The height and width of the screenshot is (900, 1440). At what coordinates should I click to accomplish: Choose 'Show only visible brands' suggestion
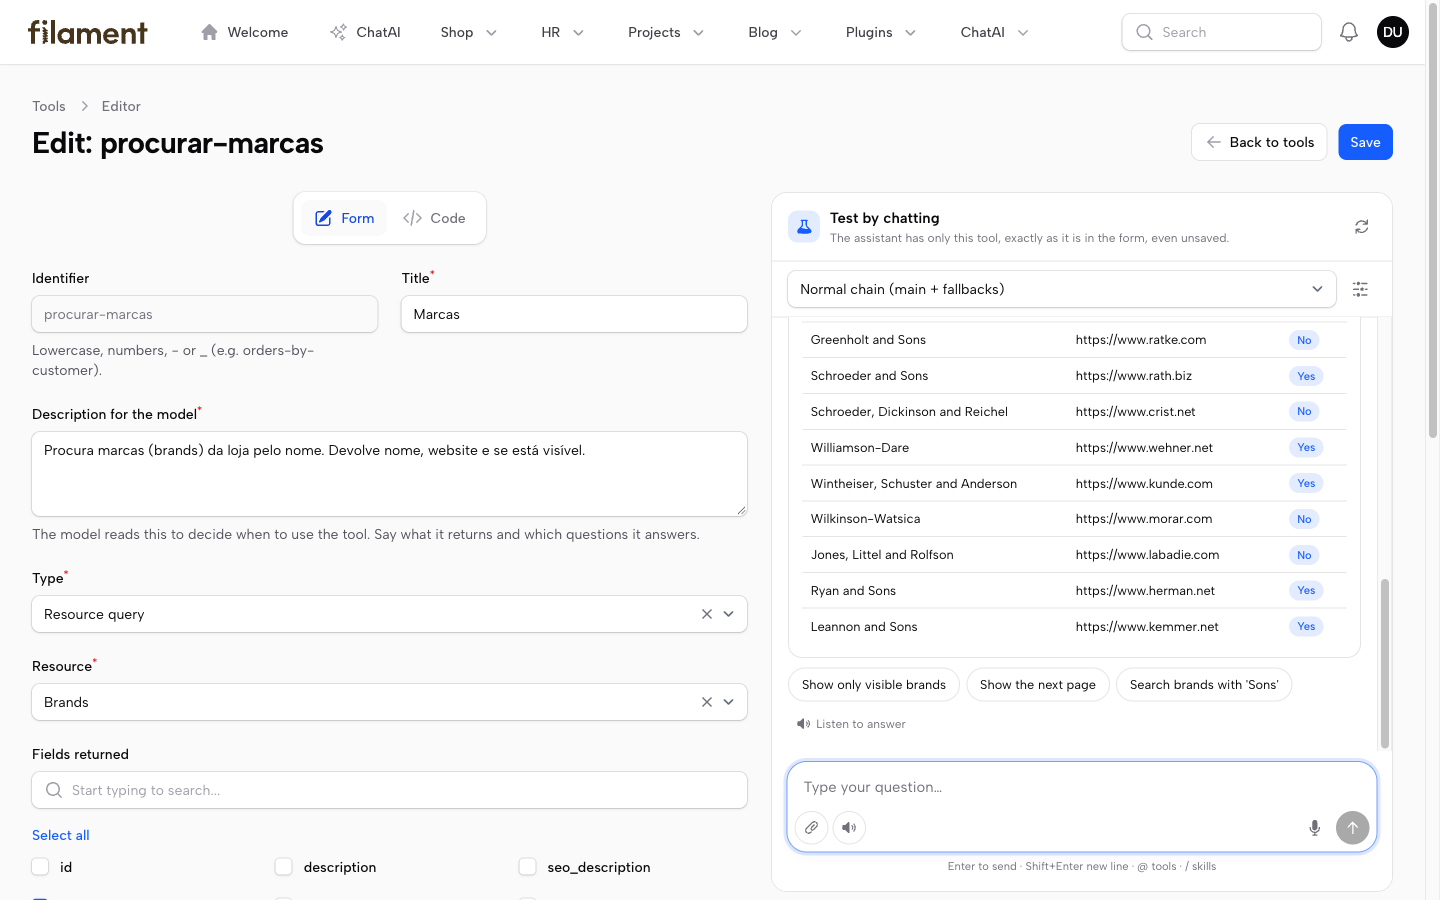(x=874, y=685)
